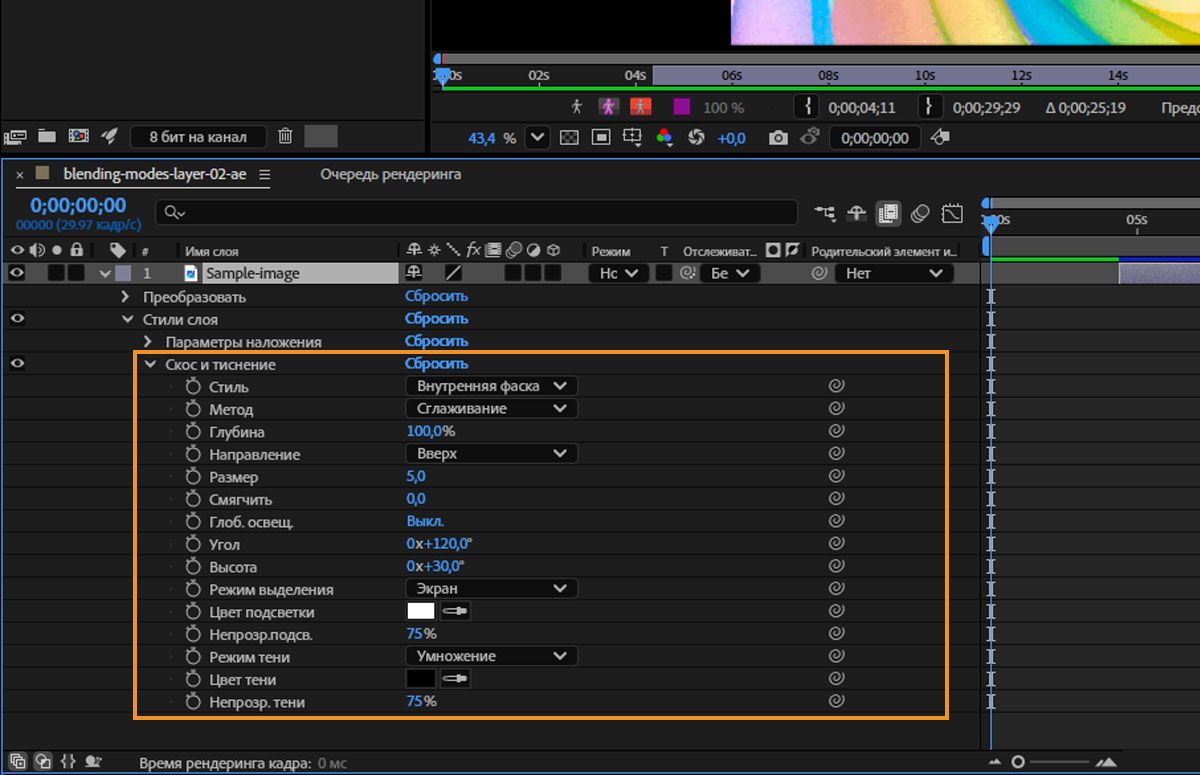
Task: Take a snapshot with the camera icon
Action: pos(778,138)
